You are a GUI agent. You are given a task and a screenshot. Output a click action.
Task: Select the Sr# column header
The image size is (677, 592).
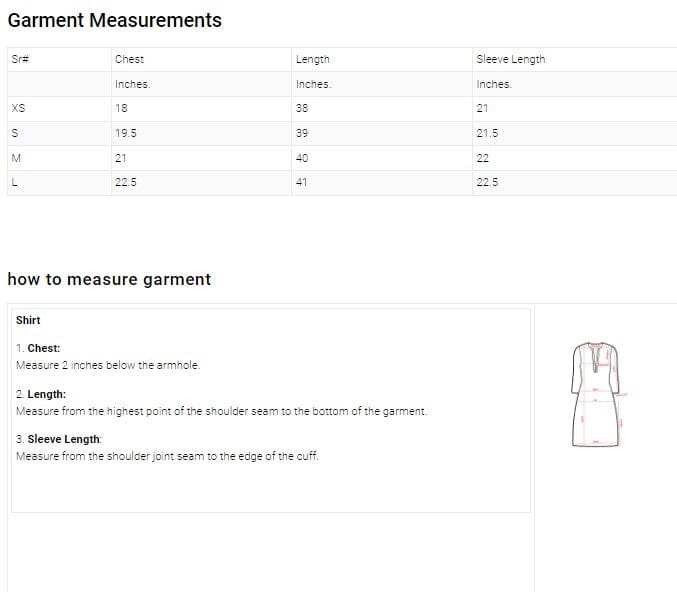coord(20,59)
